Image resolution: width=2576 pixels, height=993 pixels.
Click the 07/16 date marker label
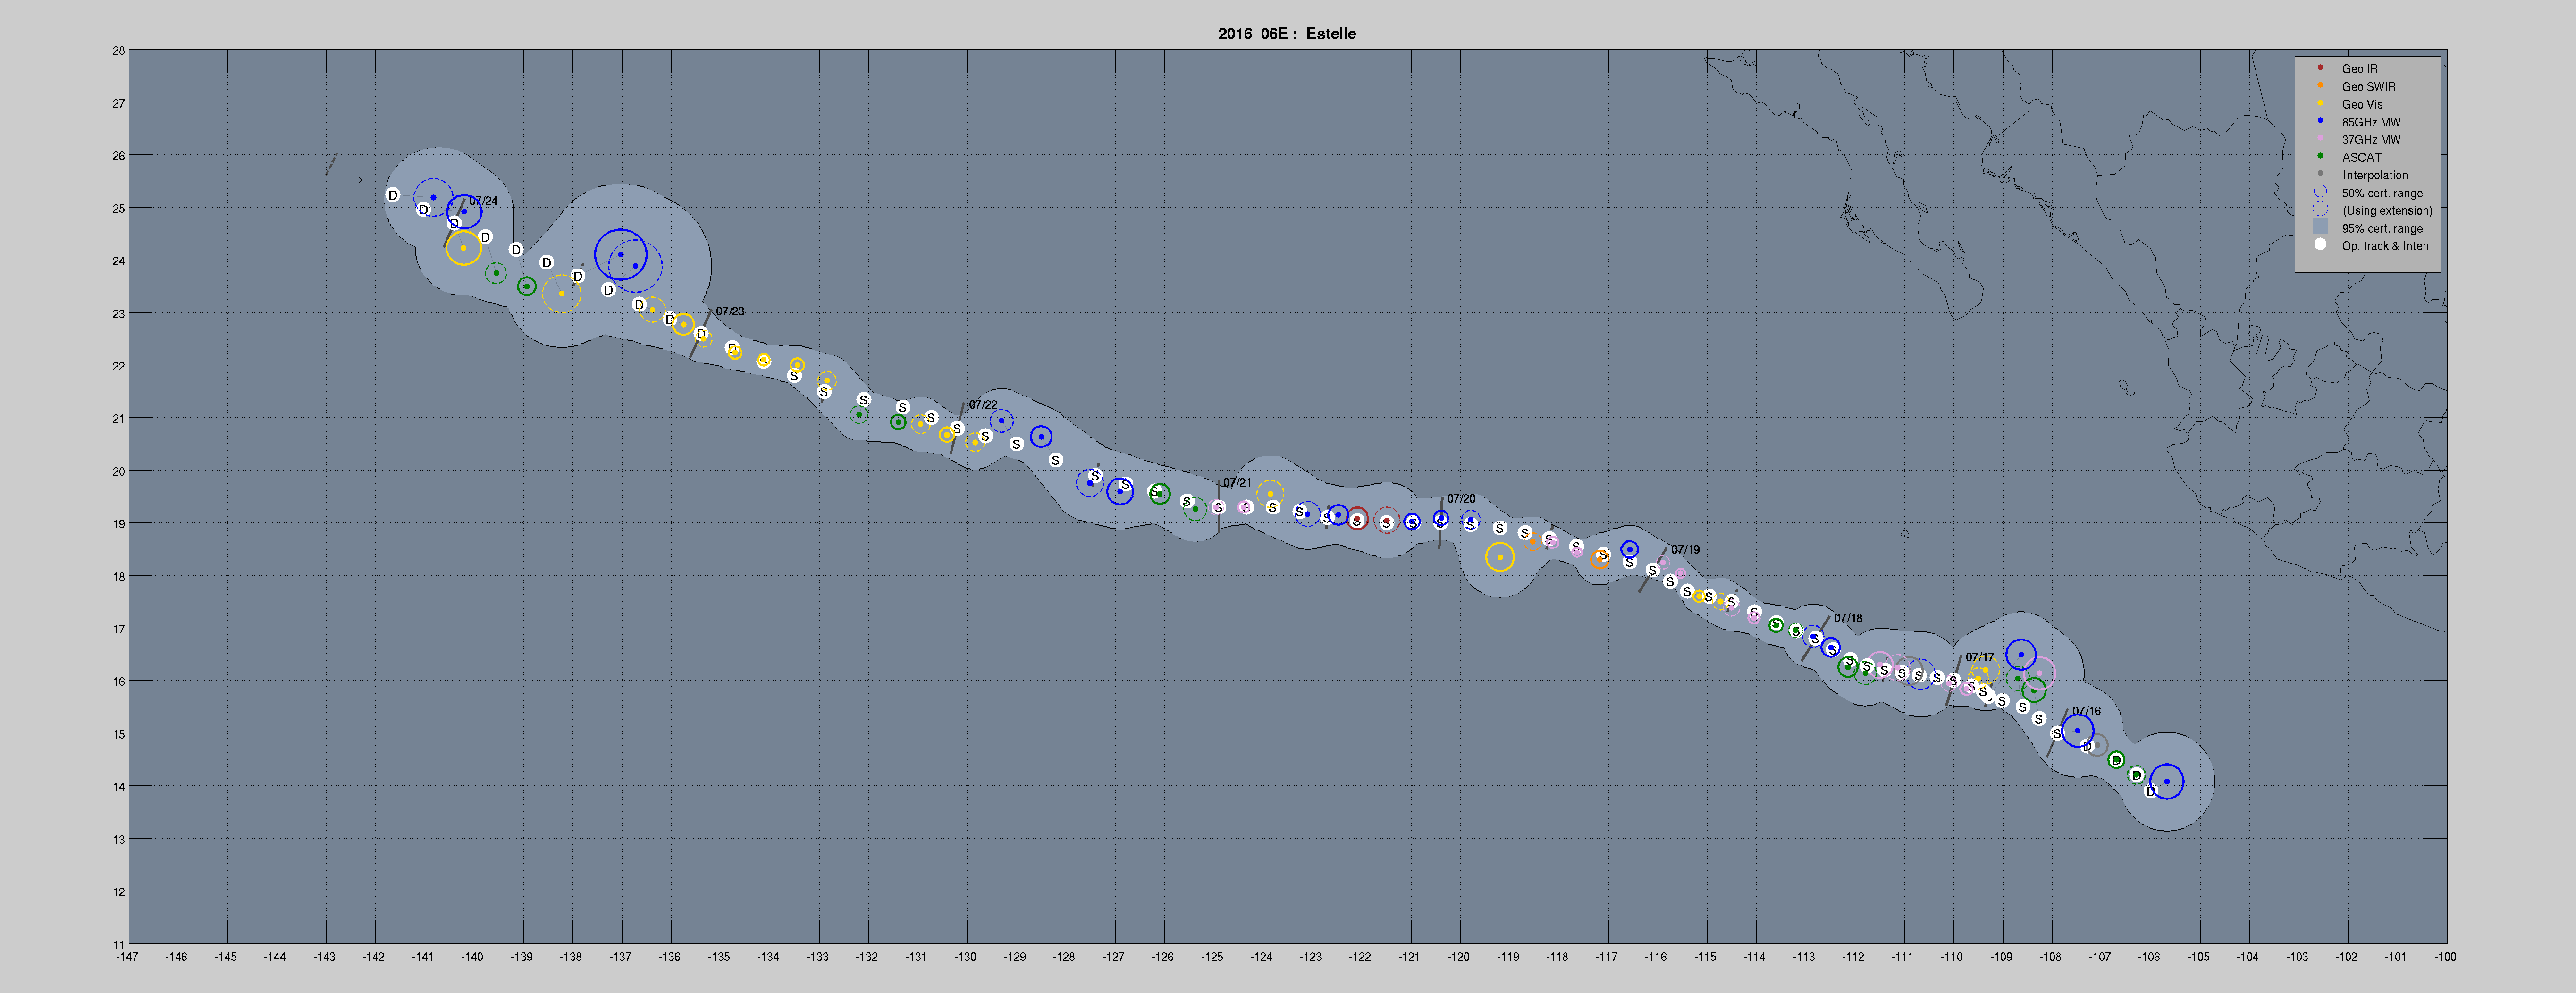[2086, 711]
